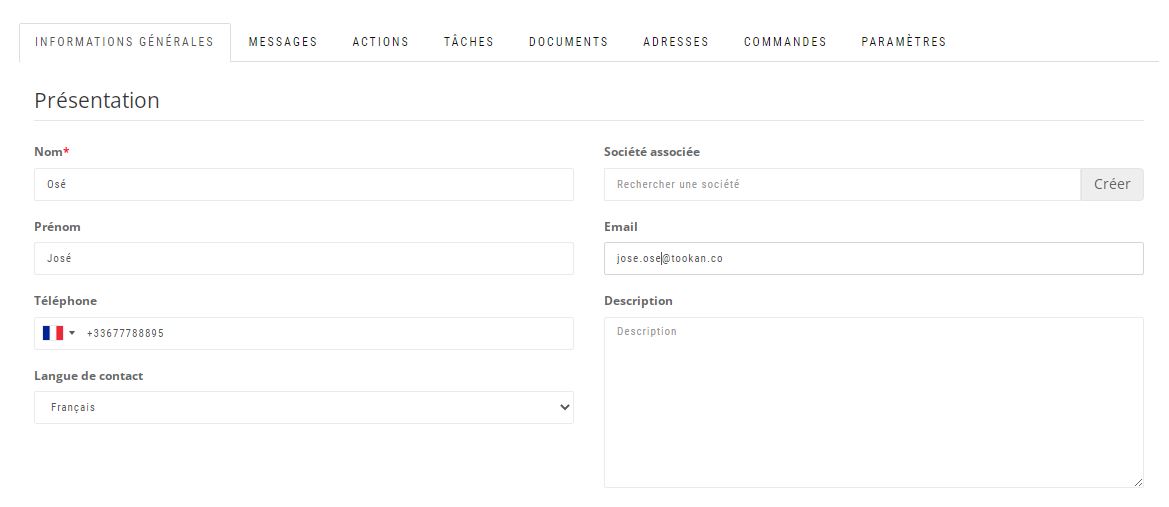Select the Adresses tab
The width and height of the screenshot is (1169, 507).
(x=675, y=42)
